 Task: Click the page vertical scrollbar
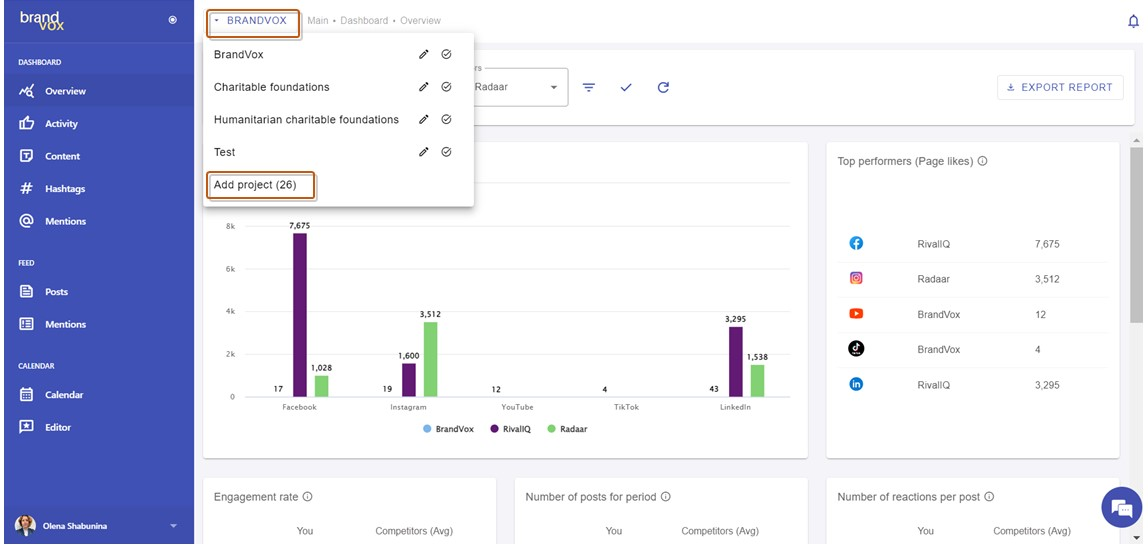pyautogui.click(x=1136, y=234)
